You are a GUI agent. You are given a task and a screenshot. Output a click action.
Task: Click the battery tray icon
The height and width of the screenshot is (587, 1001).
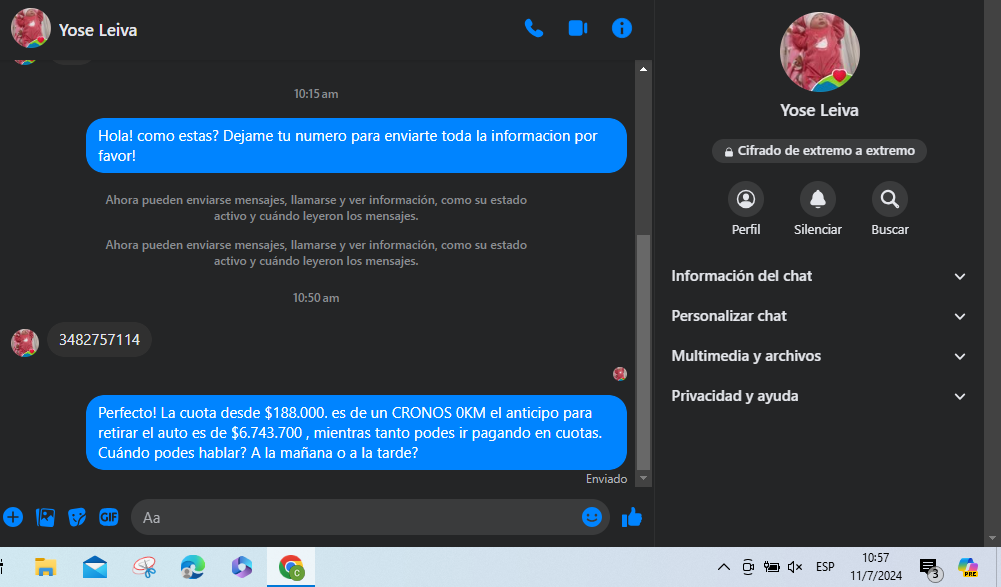[771, 567]
